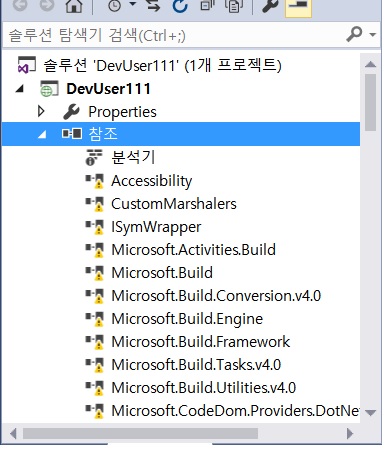
Task: Click the Collapse All icon
Action: 207,5
